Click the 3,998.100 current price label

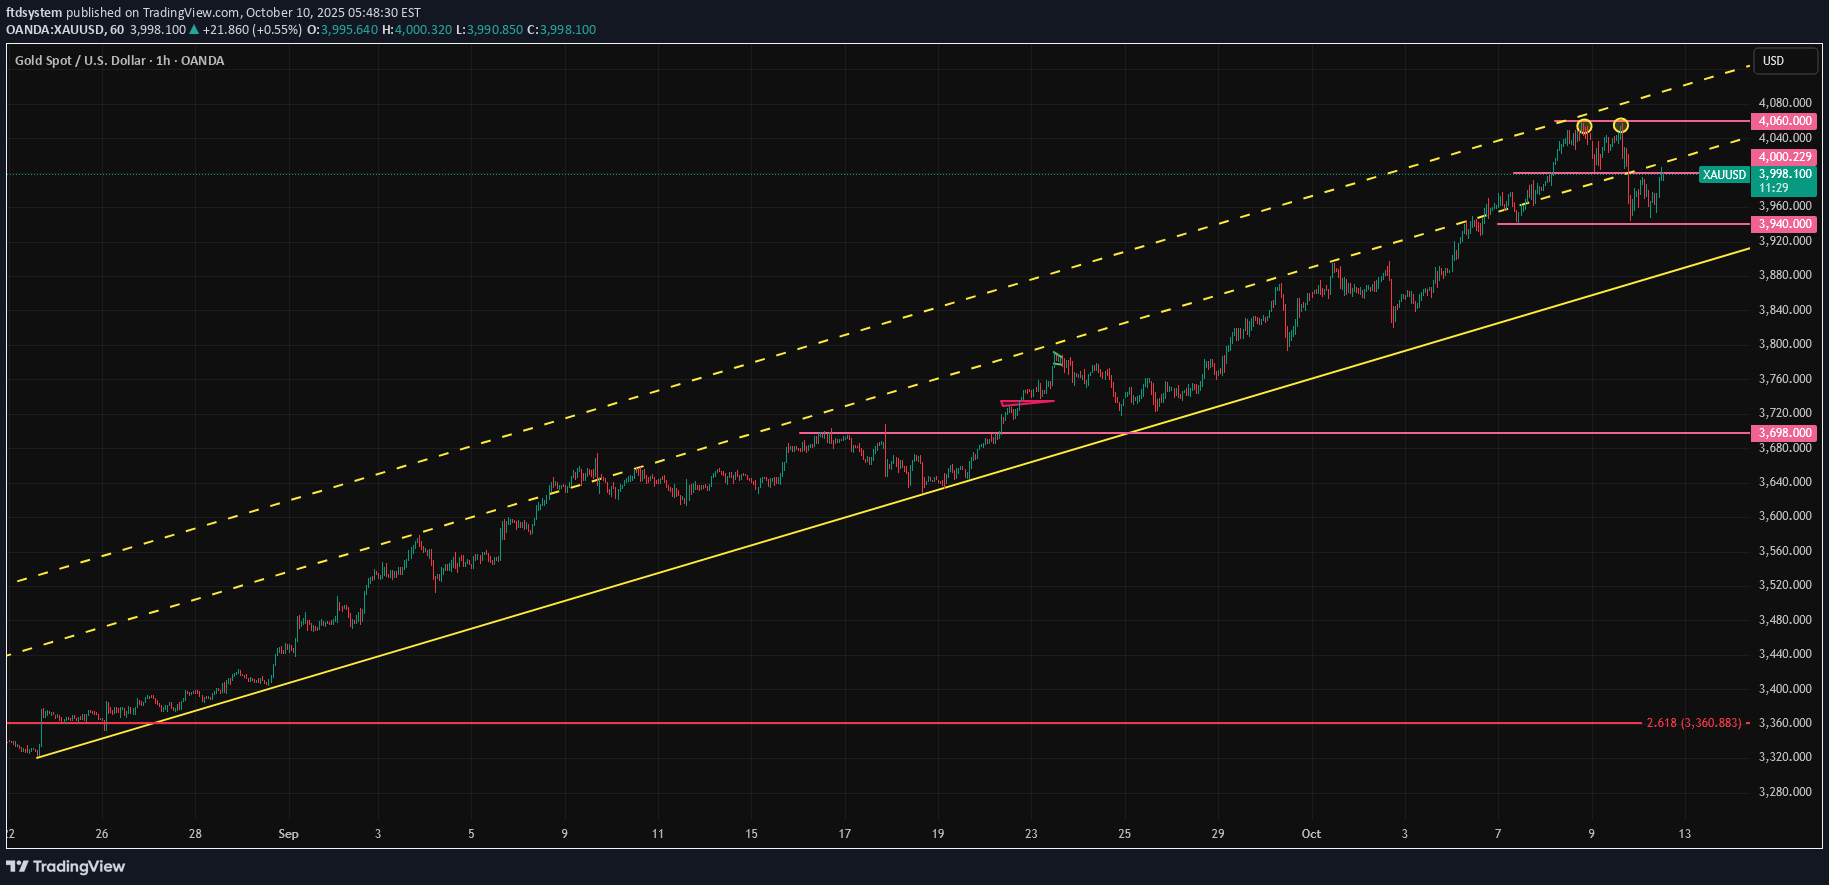[1785, 174]
